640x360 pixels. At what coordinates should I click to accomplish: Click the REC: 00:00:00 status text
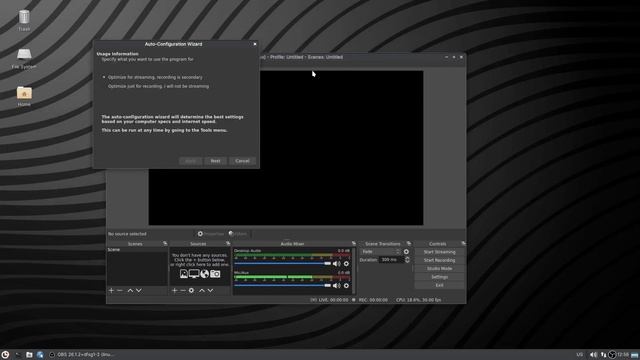(x=373, y=300)
